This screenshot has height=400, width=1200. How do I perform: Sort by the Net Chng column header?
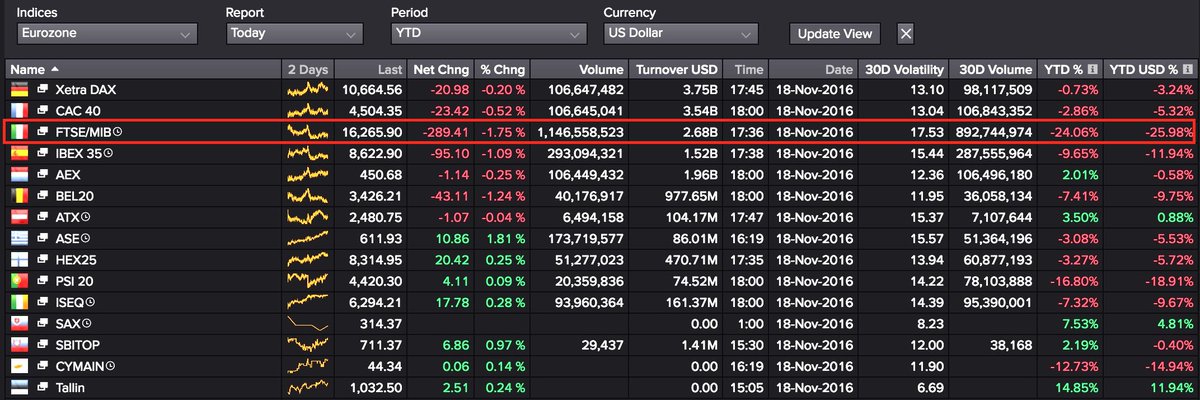pyautogui.click(x=439, y=70)
